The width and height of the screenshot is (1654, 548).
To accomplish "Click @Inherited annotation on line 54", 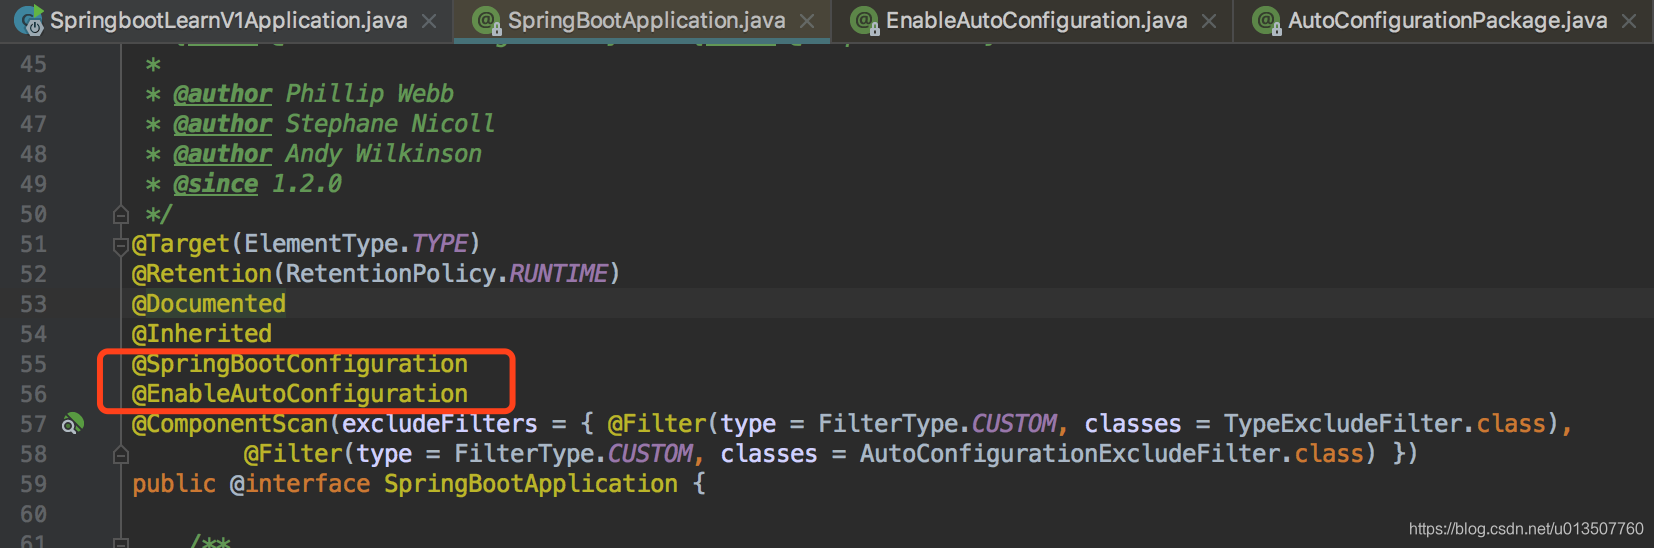I will (x=202, y=334).
